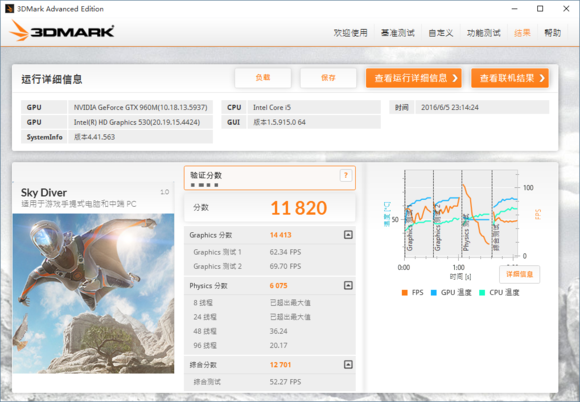
Task: Click the overall score 11 820
Action: tap(299, 208)
